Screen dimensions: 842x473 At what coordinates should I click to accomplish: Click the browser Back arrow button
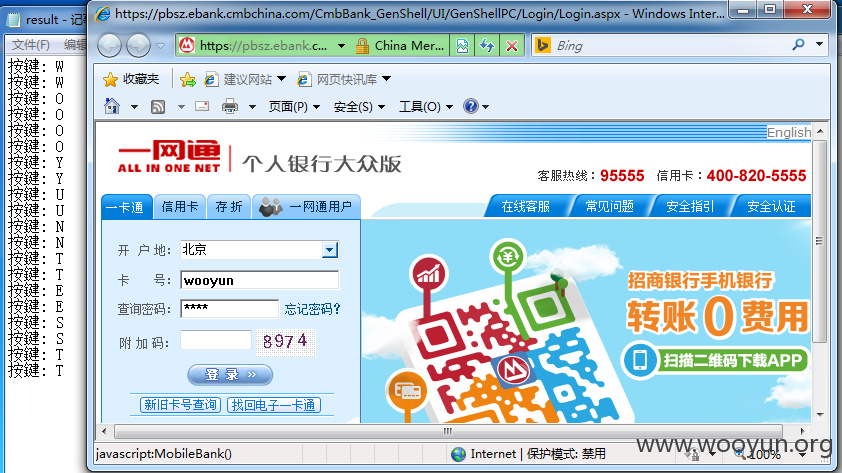tap(109, 46)
